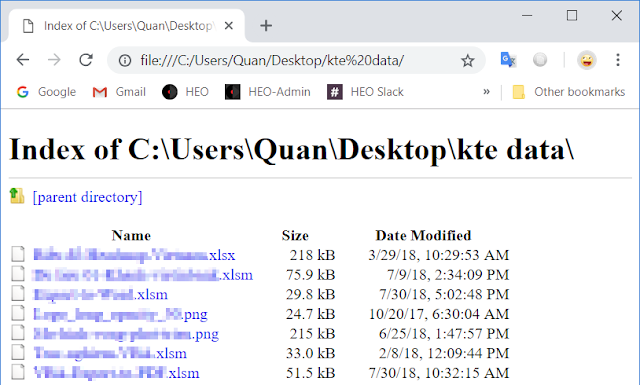Select date '7/30/18, 10:32:15 AM'

tap(439, 373)
